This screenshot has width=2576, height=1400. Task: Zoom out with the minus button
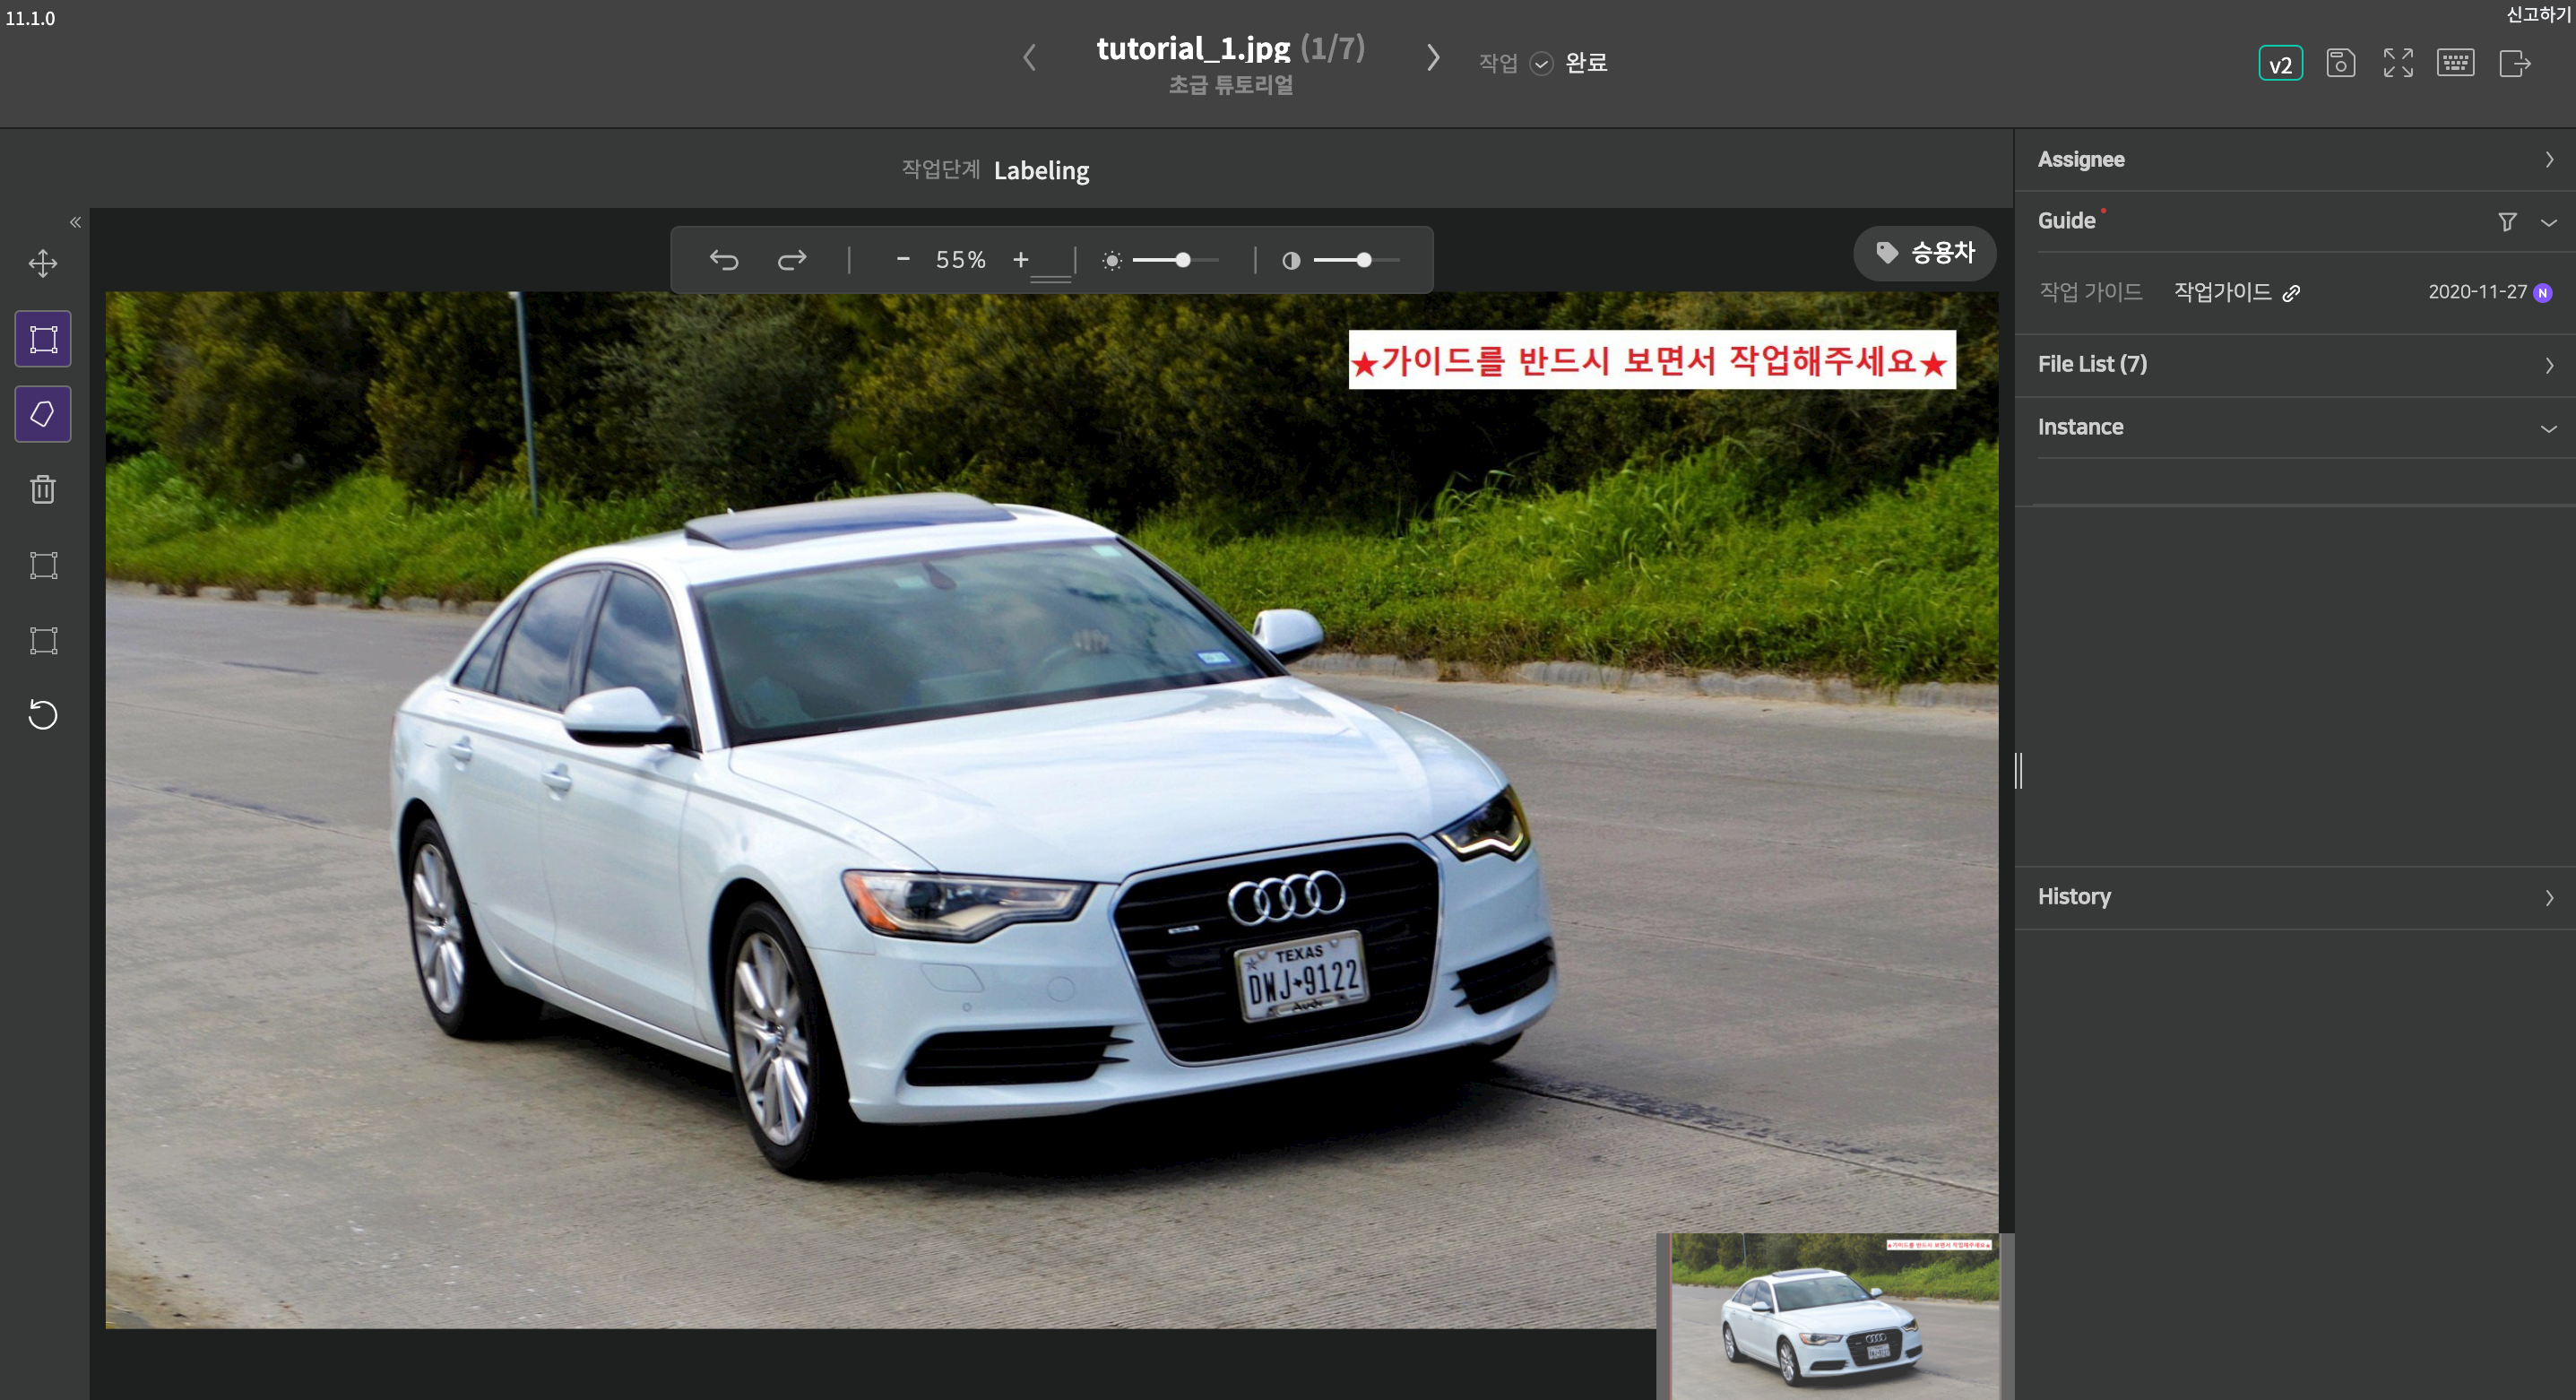pos(903,259)
